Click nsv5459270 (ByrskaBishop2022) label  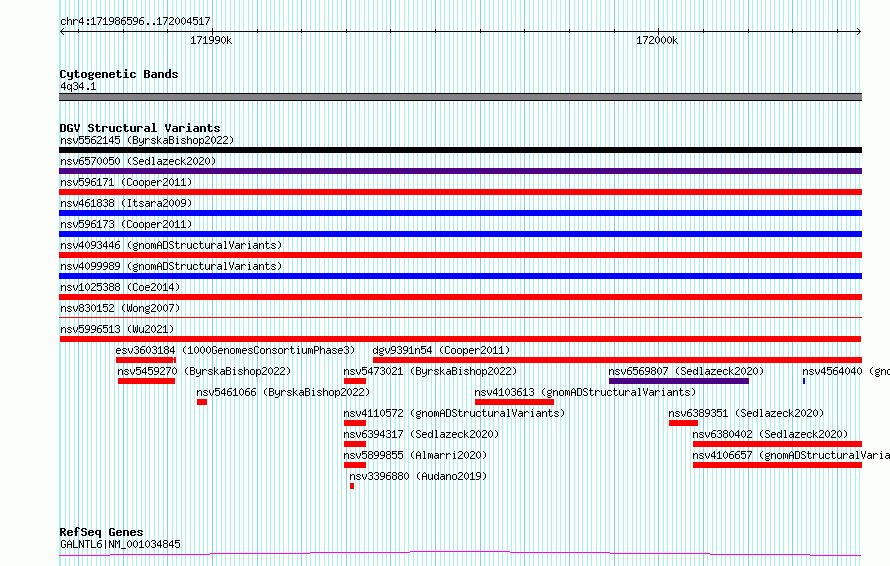tap(204, 371)
